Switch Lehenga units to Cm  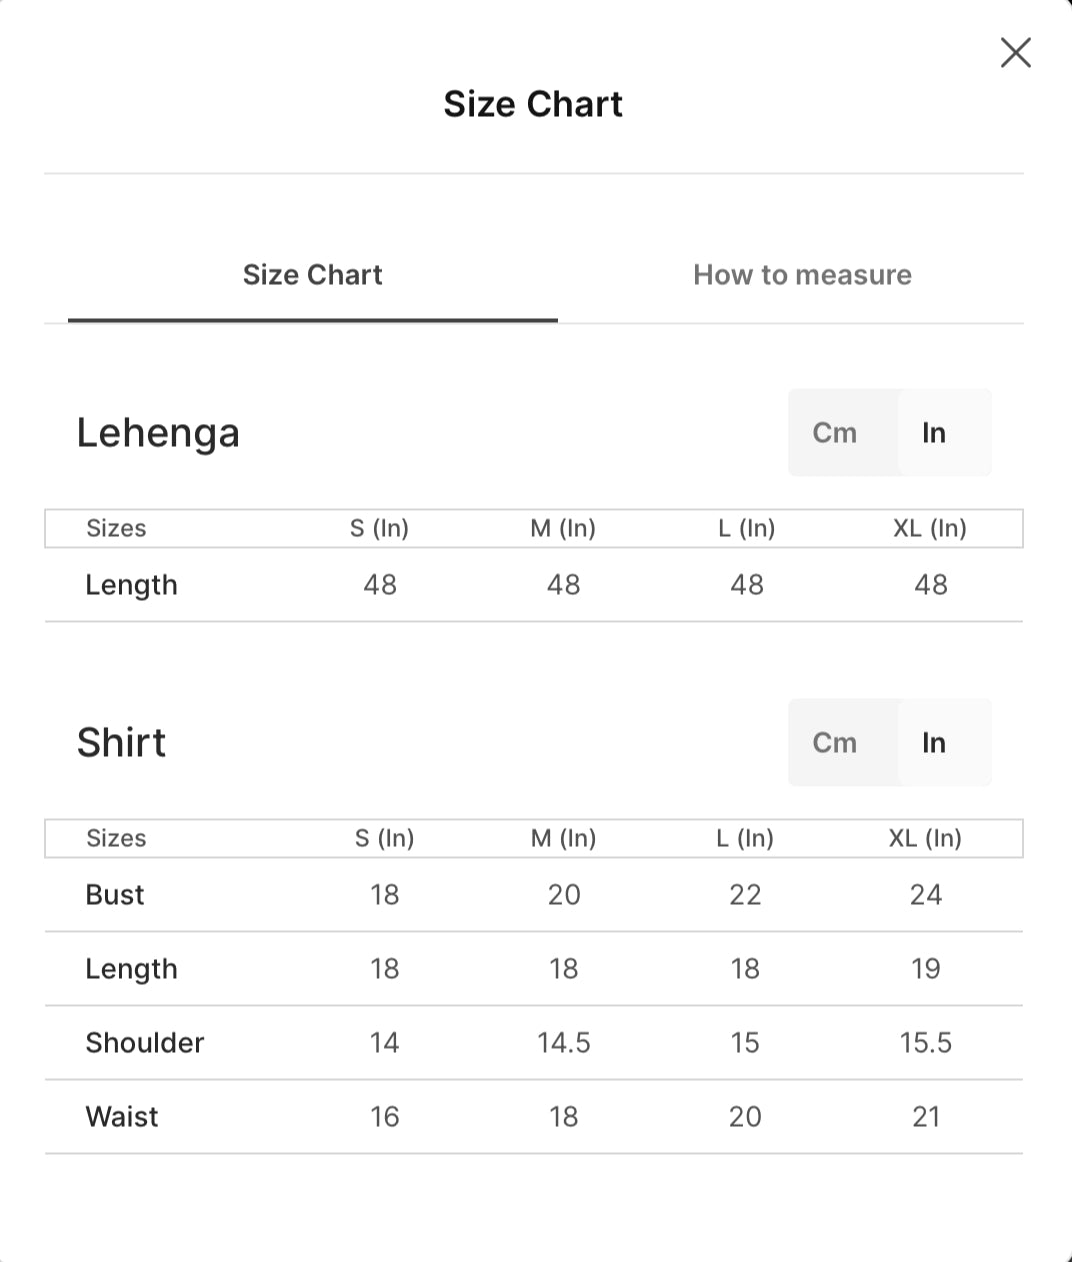point(835,433)
